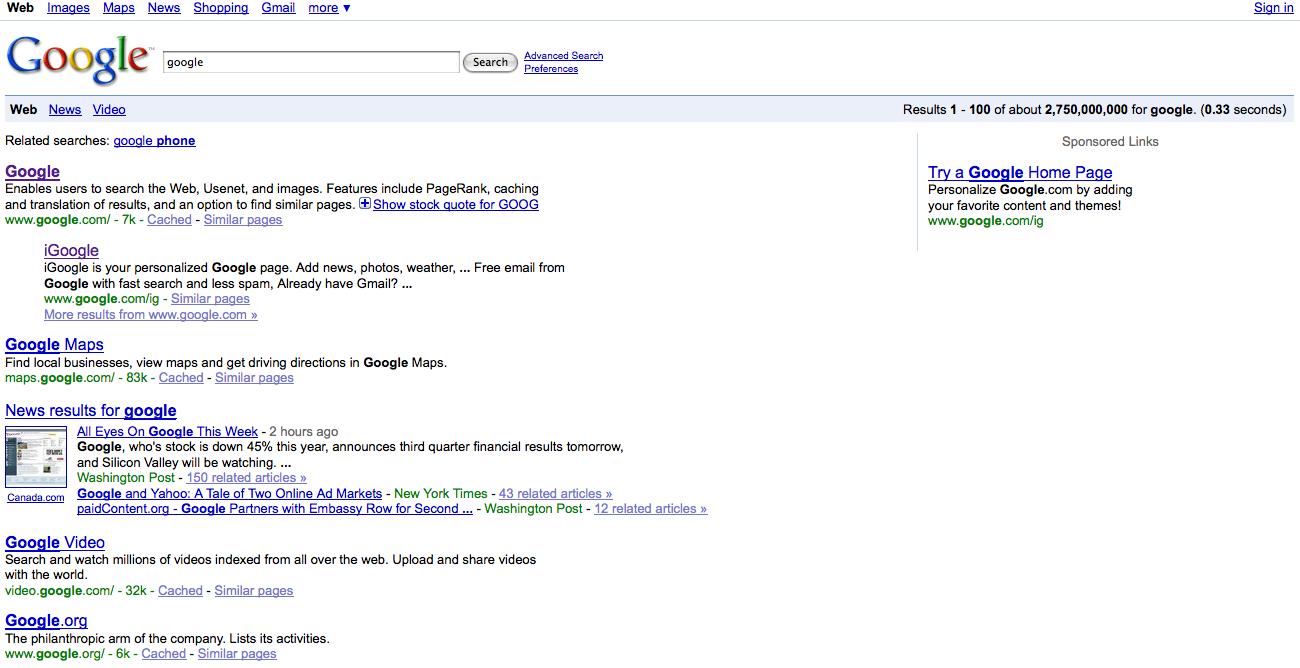Click the Canada.com news thumbnail image
The image size is (1300, 668).
click(36, 457)
